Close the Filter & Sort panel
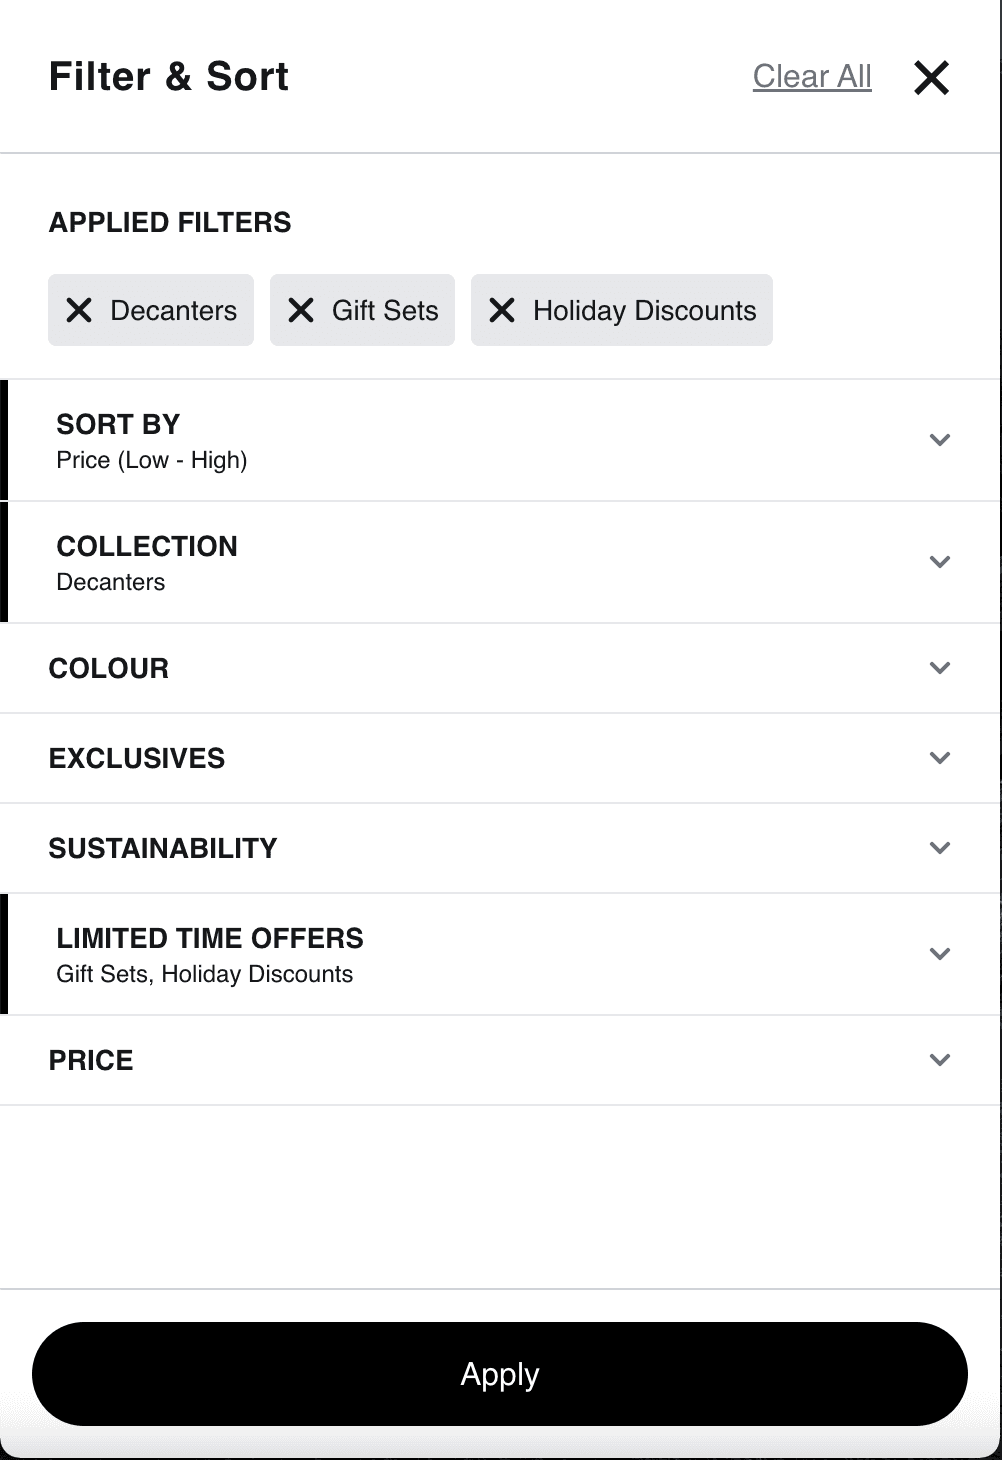This screenshot has width=1002, height=1460. (x=931, y=77)
